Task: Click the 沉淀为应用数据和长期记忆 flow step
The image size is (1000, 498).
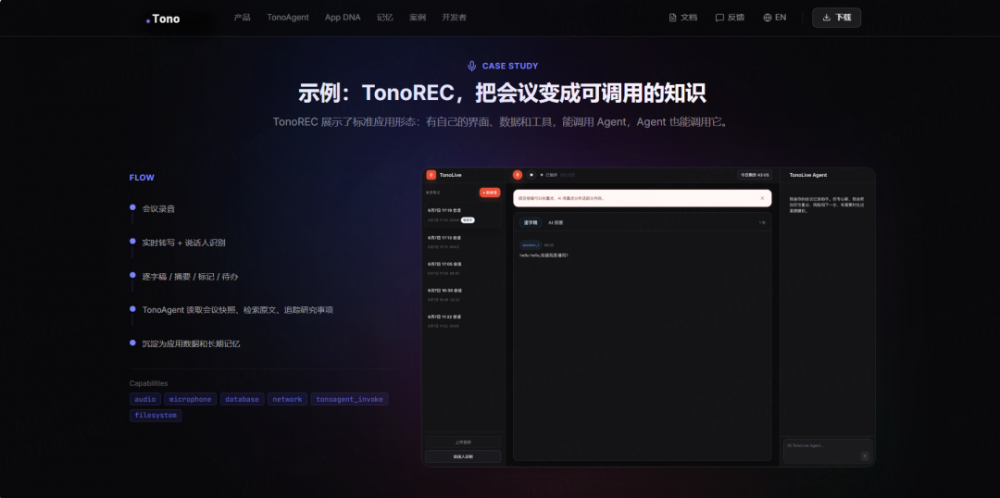Action: pyautogui.click(x=191, y=343)
